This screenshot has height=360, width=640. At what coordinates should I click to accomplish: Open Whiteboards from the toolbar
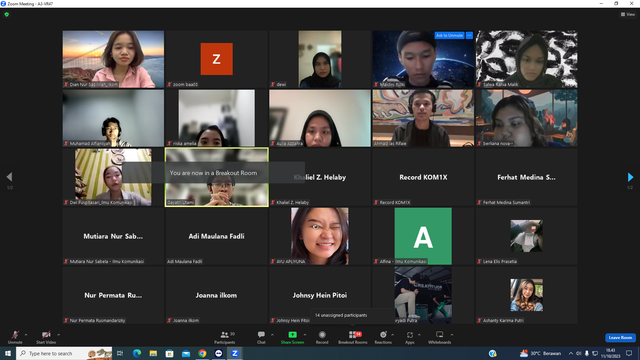(x=440, y=337)
